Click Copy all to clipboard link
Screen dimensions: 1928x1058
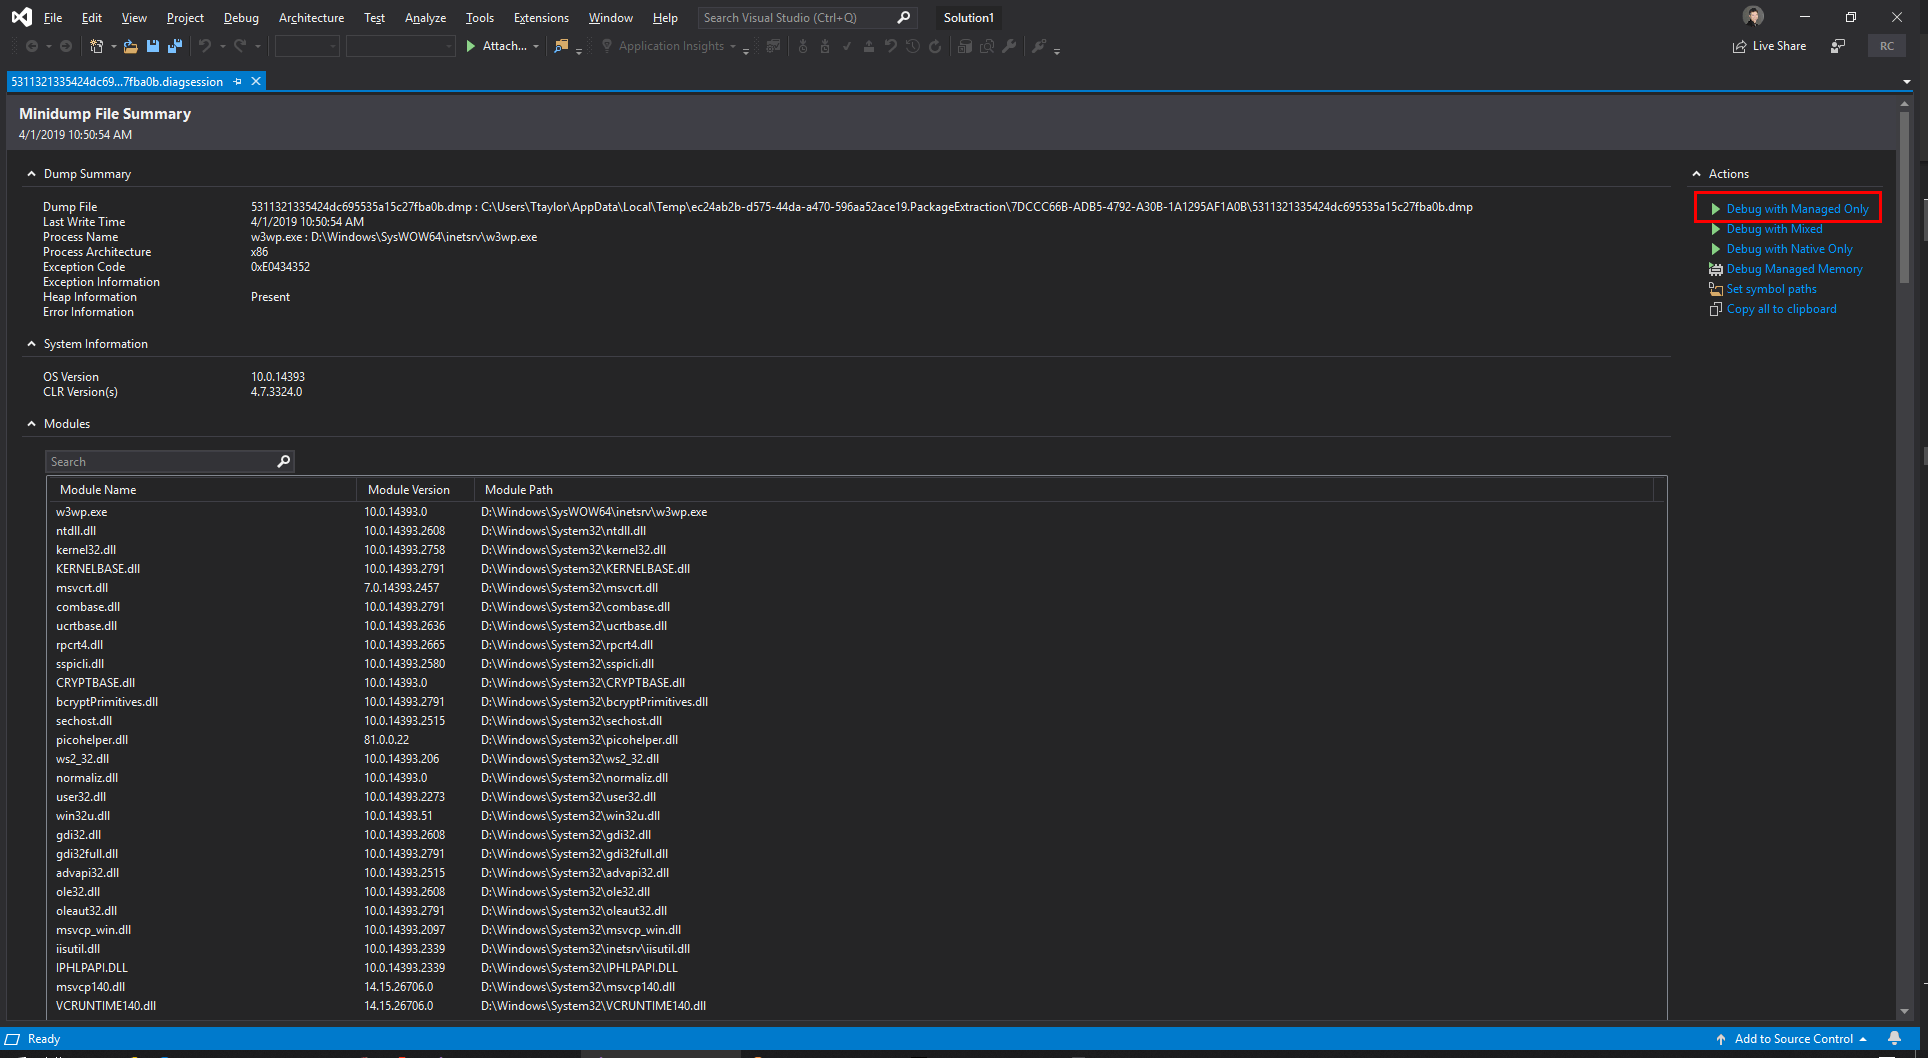pos(1781,309)
